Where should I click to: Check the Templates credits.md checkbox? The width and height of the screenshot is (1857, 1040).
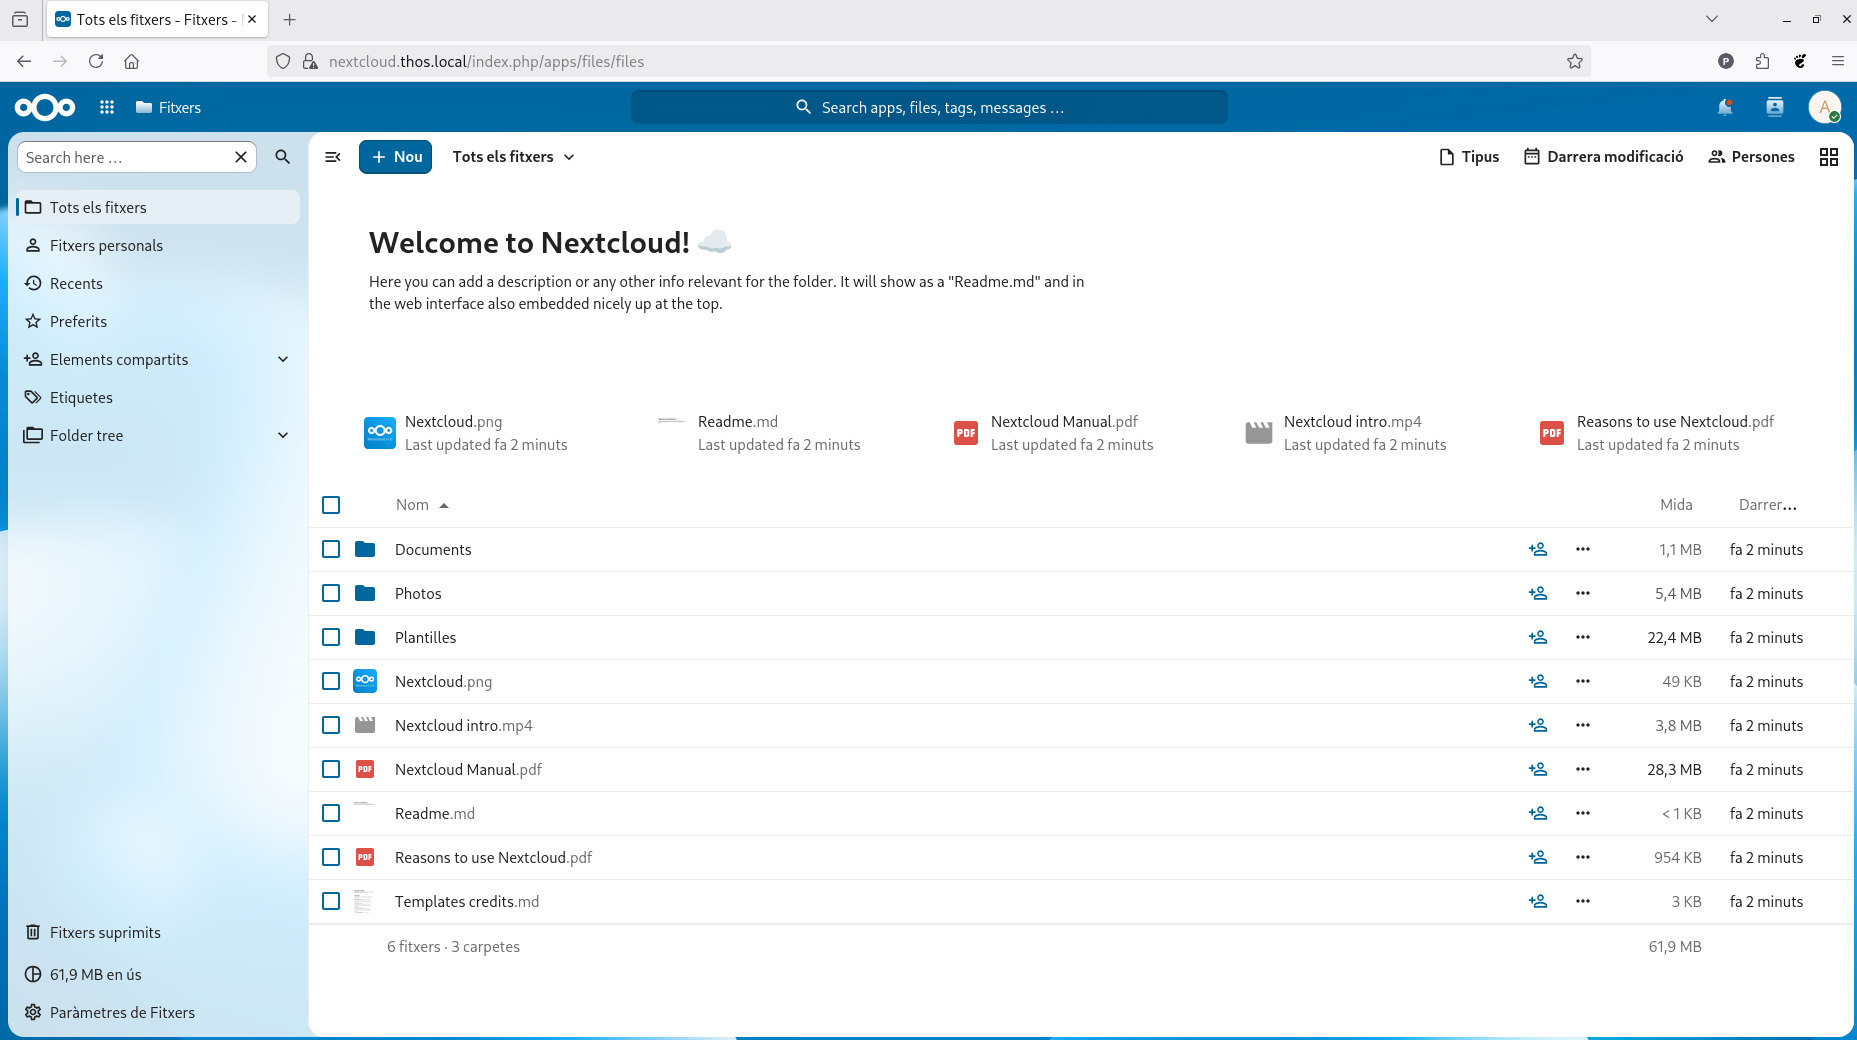(x=331, y=901)
